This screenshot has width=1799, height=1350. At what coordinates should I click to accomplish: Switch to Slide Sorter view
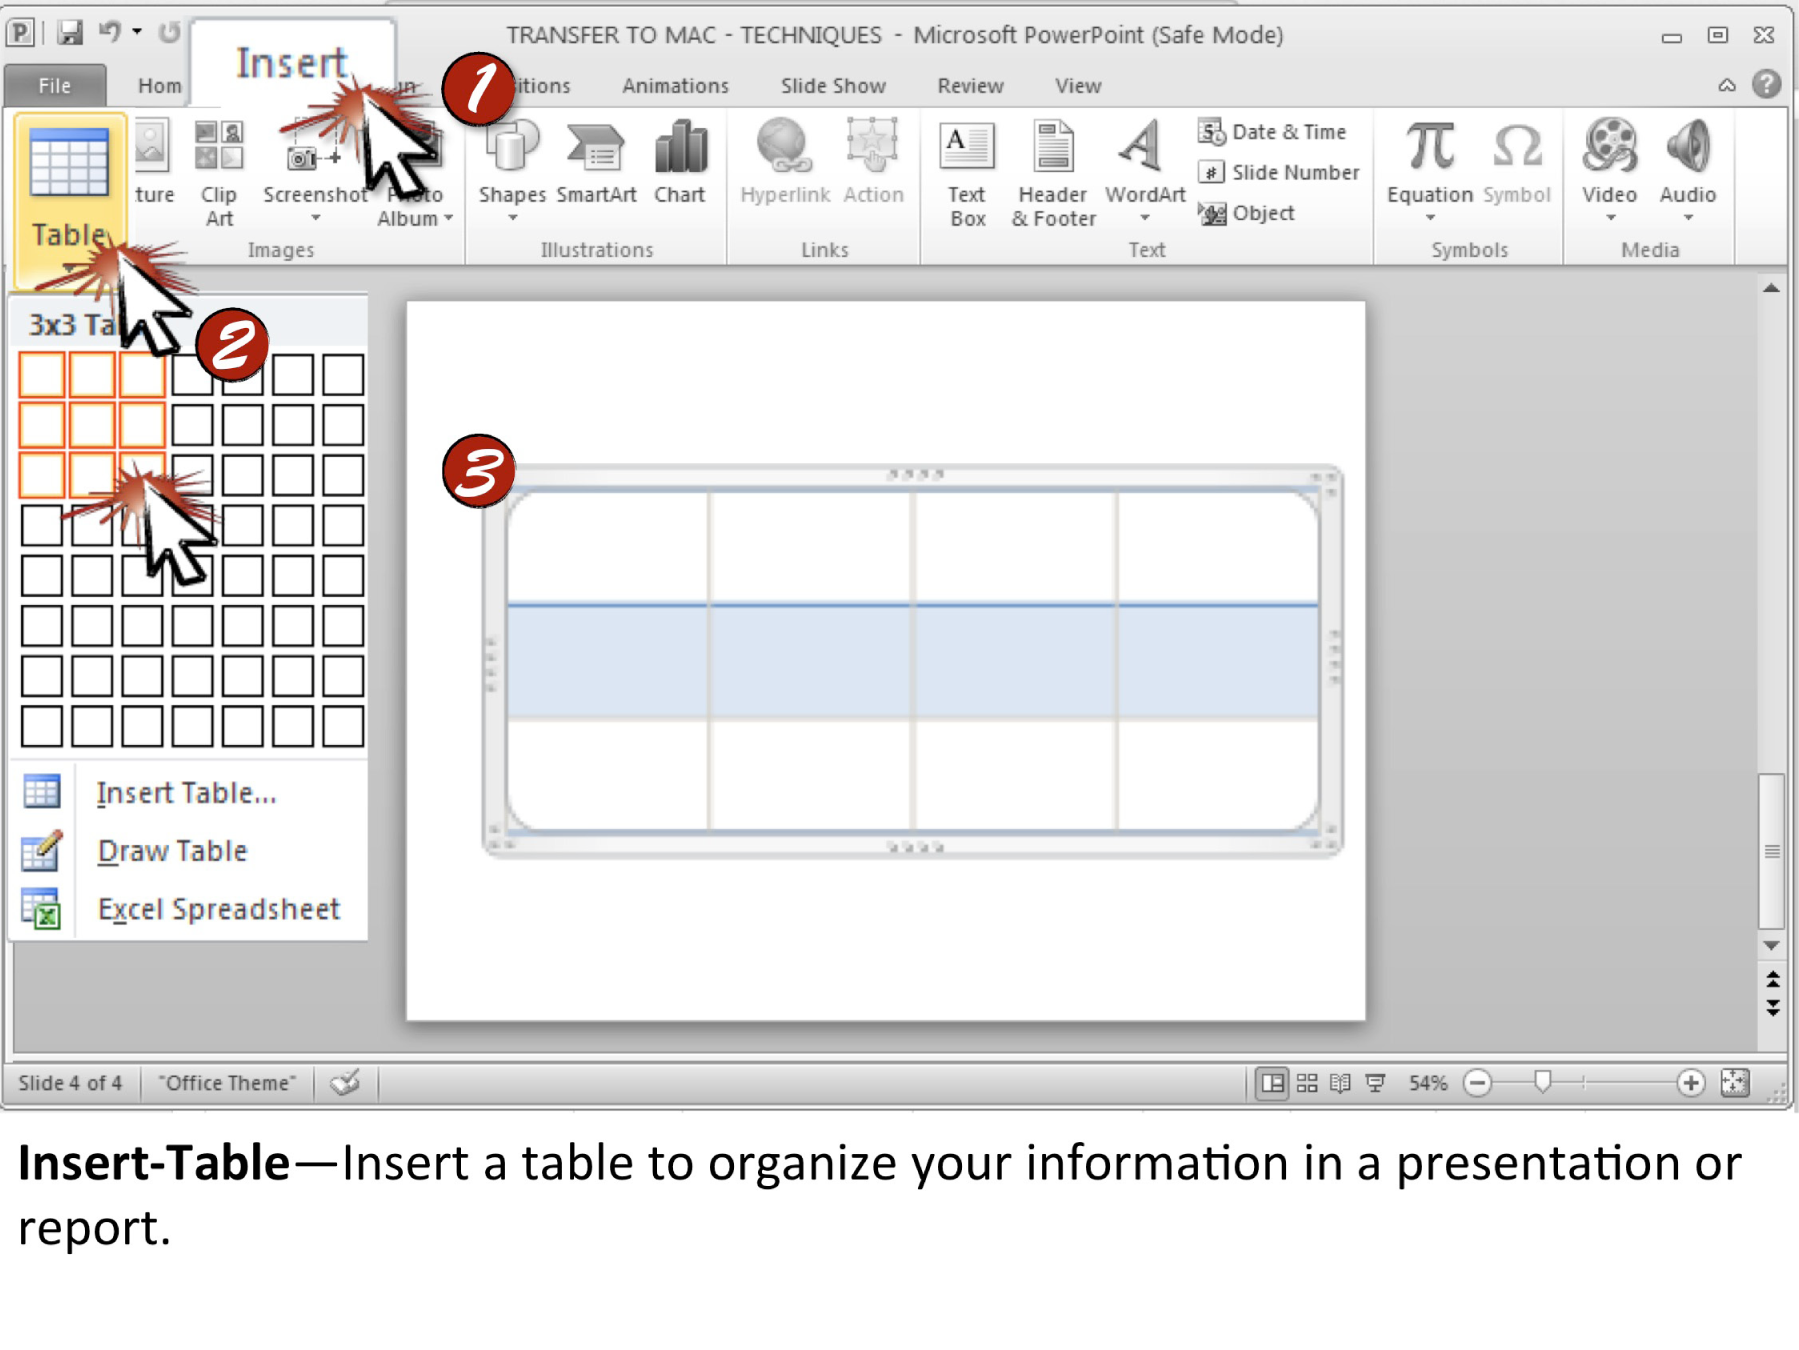tap(1307, 1083)
